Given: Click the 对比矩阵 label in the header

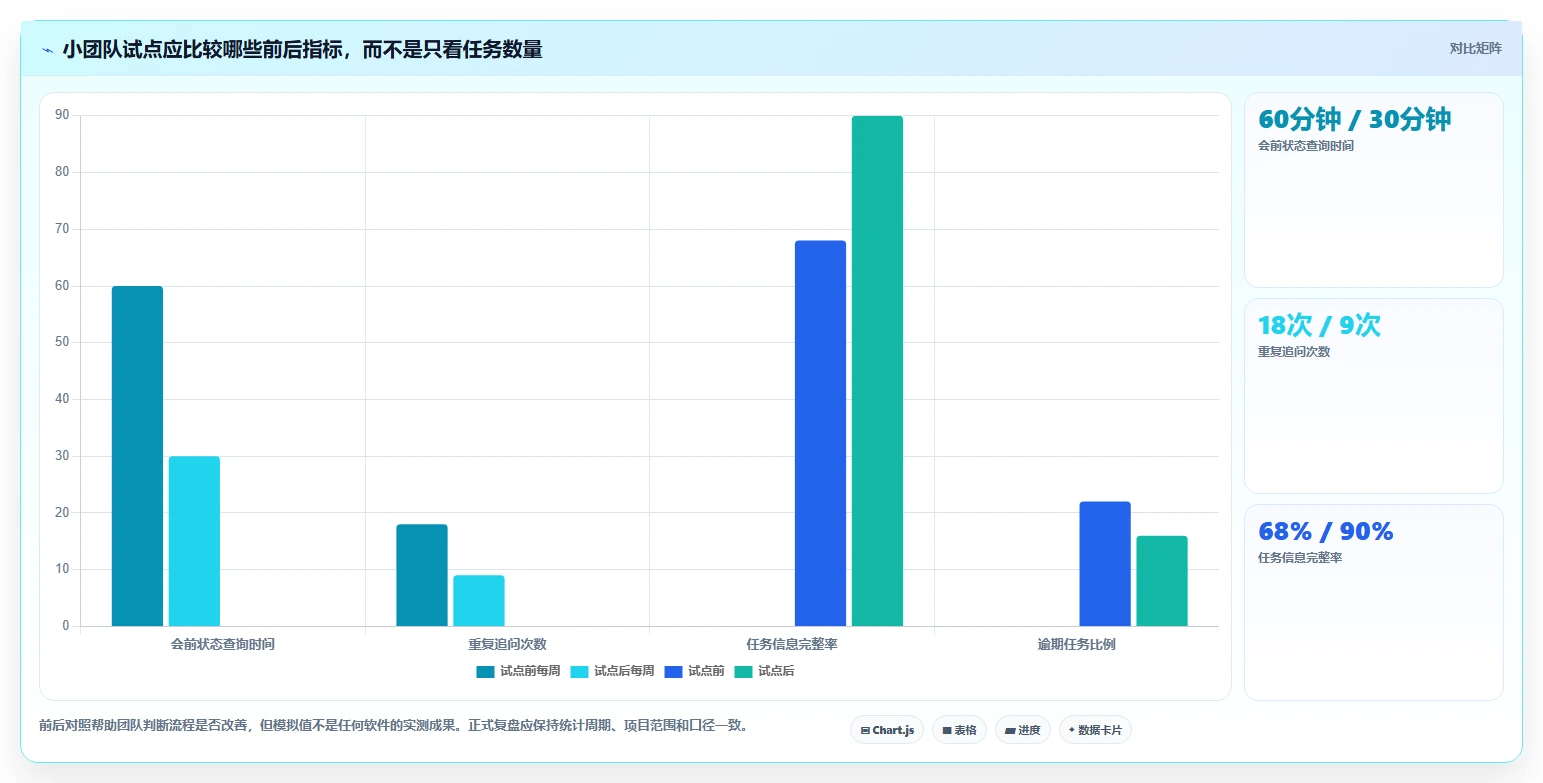Looking at the screenshot, I should [1476, 48].
